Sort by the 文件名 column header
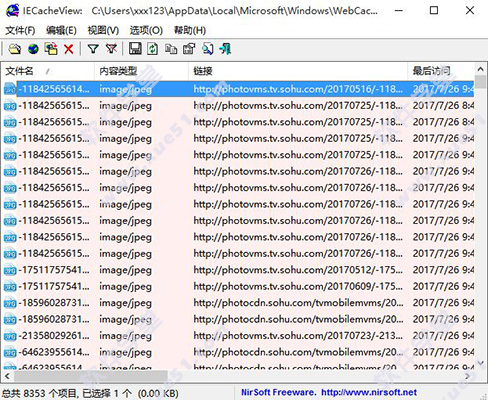Screen dimensions: 488x400 click(48, 71)
